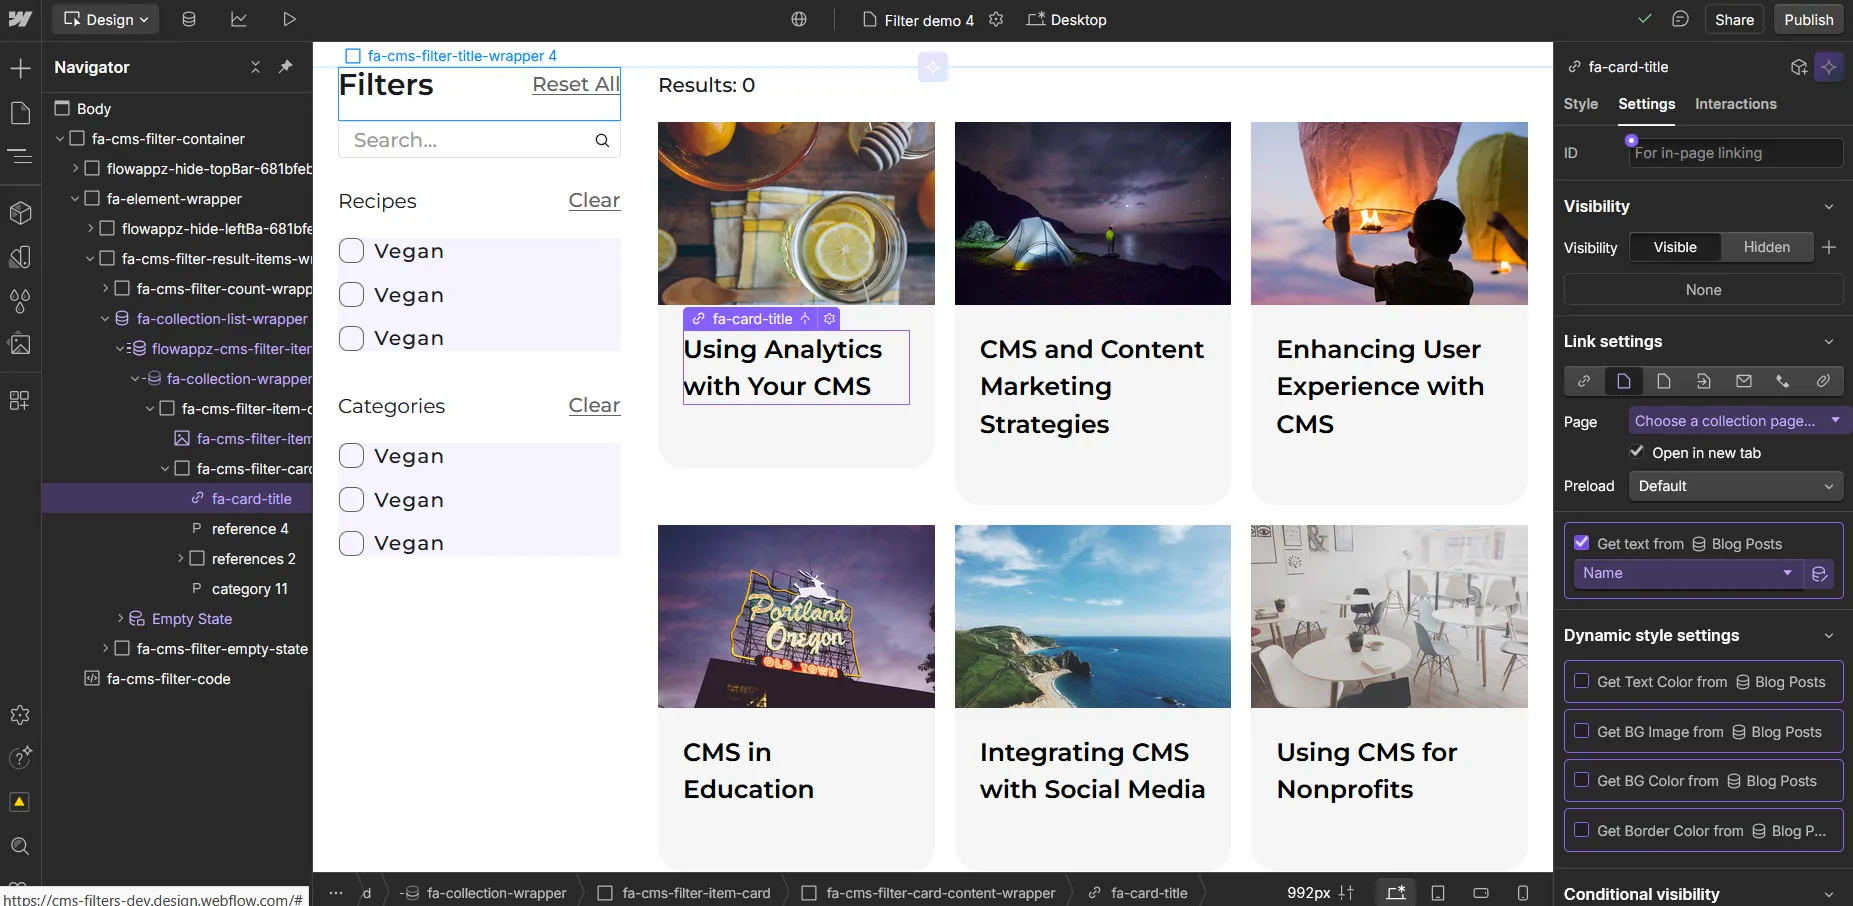Image resolution: width=1853 pixels, height=906 pixels.
Task: Select the page section link type icon
Action: [x=1704, y=381]
